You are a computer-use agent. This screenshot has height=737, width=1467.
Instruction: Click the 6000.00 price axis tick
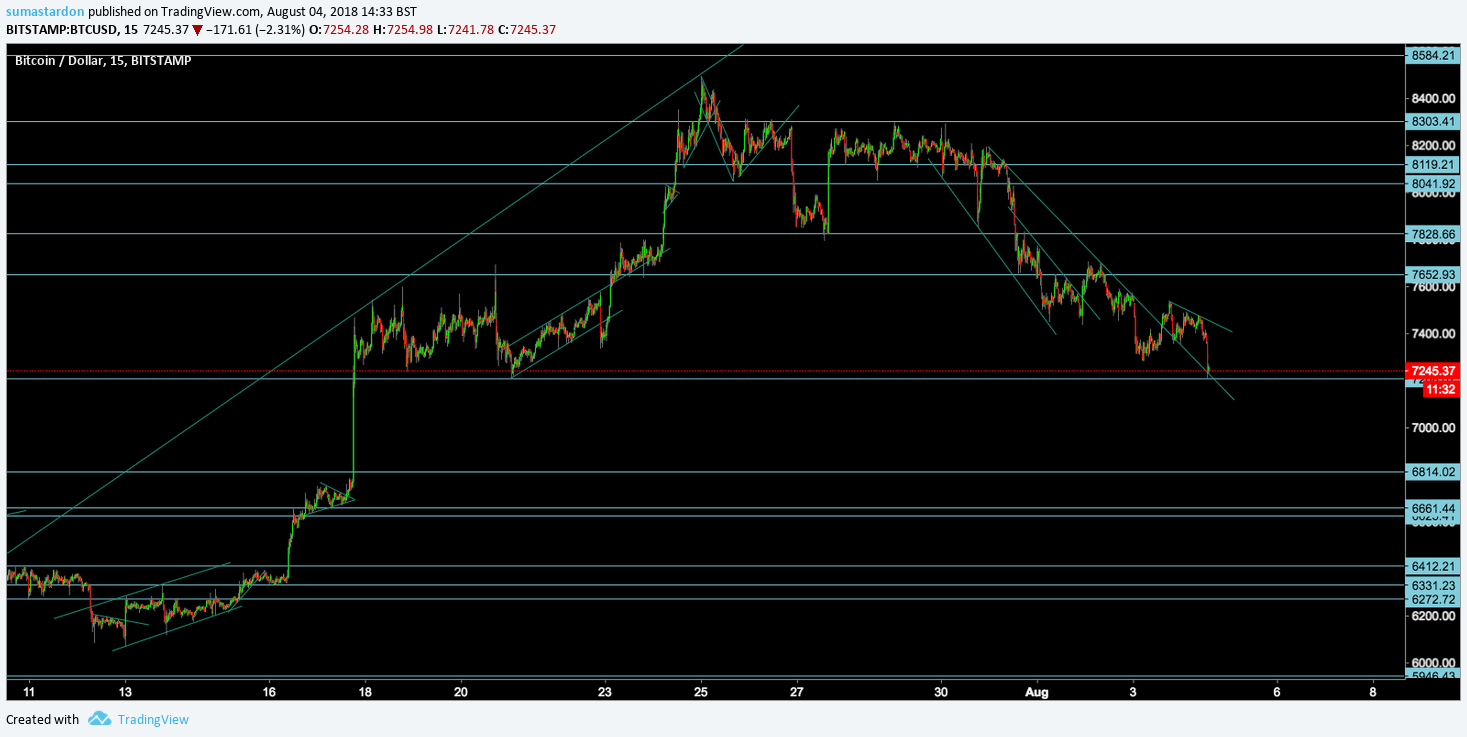tap(1432, 663)
